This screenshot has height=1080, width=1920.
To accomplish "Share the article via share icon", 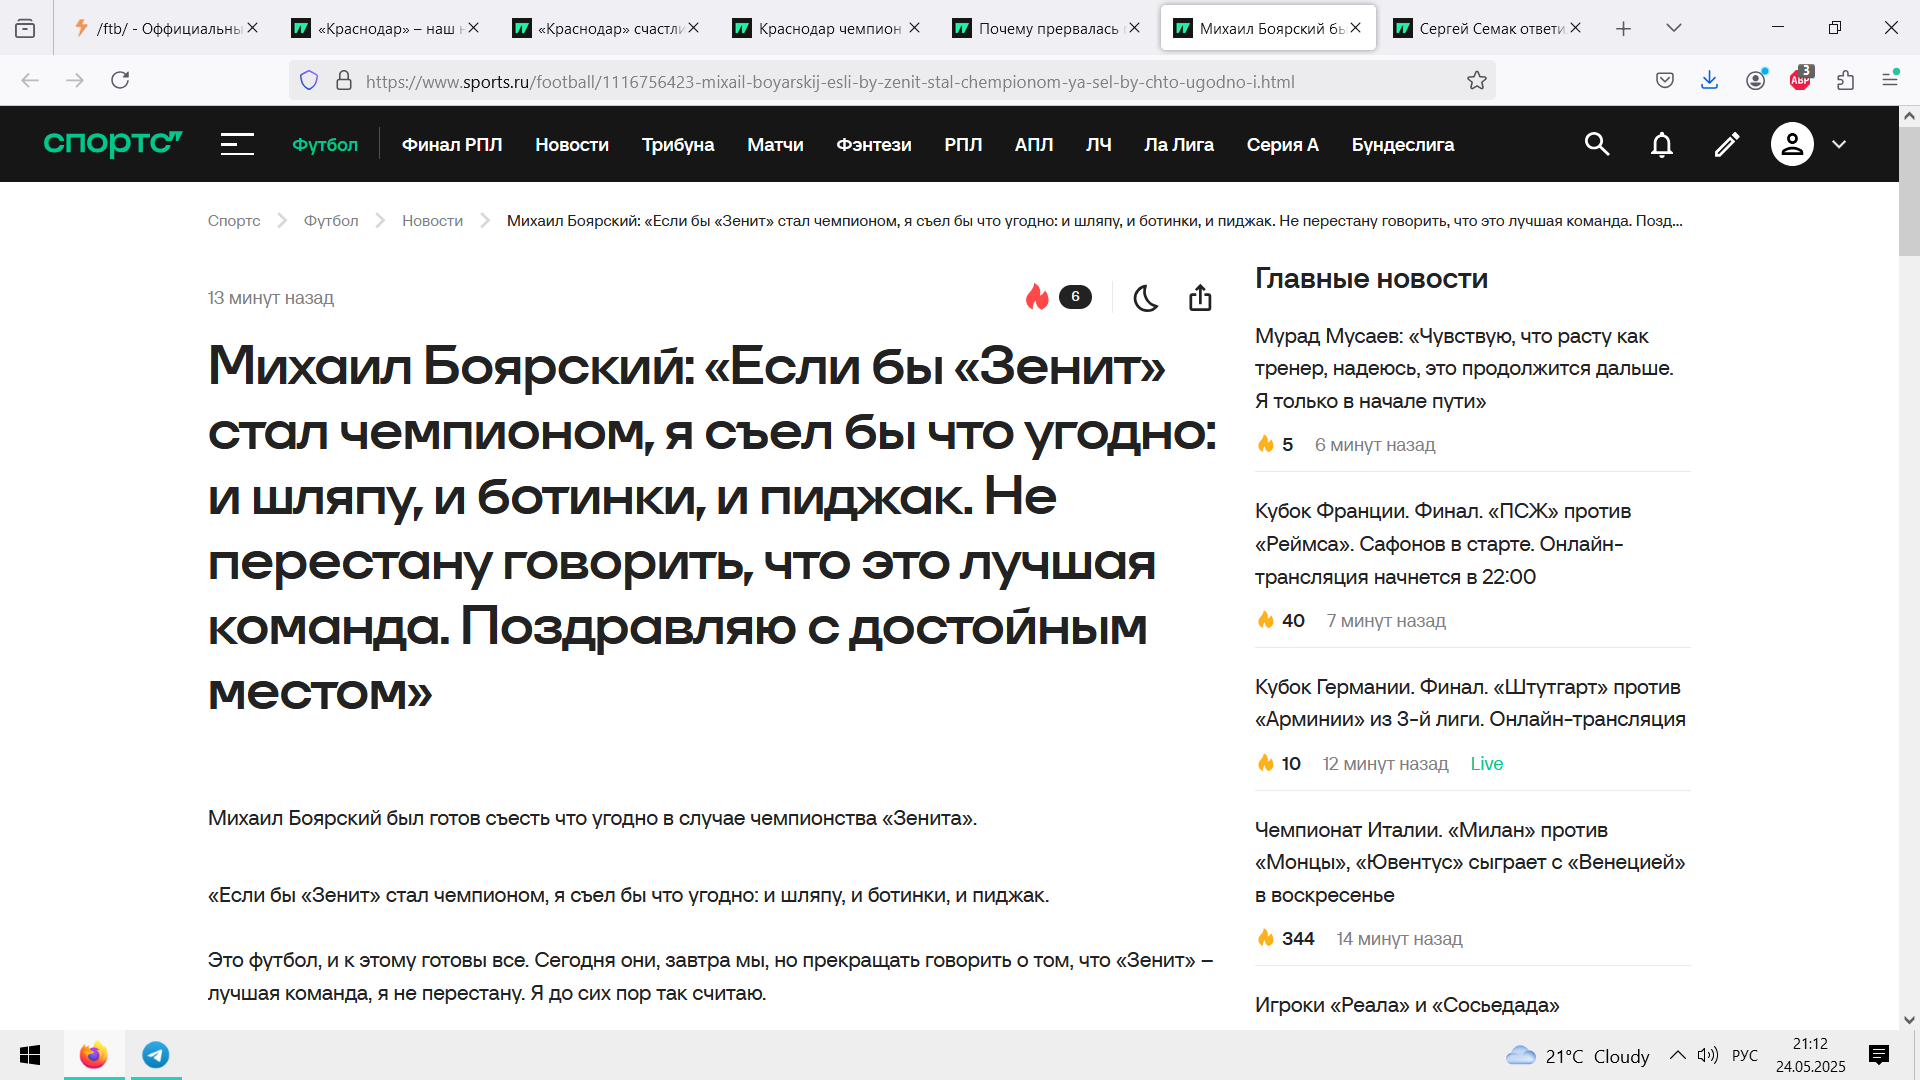I will point(1200,298).
